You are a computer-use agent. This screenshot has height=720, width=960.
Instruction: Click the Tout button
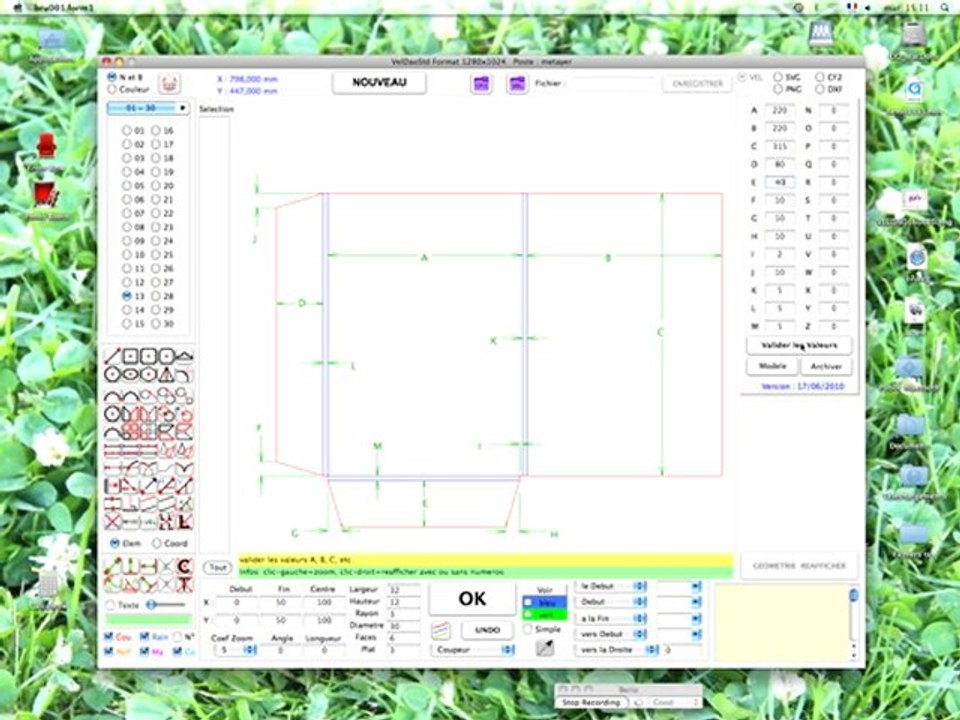[217, 568]
